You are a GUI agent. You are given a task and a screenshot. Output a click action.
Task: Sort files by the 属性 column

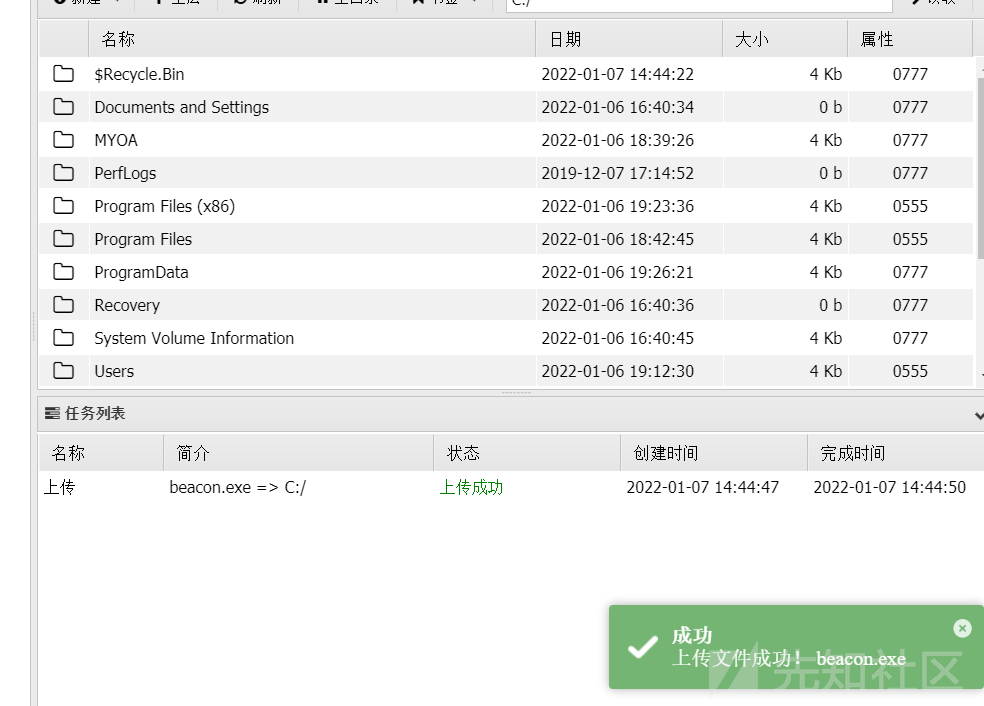pyautogui.click(x=910, y=39)
